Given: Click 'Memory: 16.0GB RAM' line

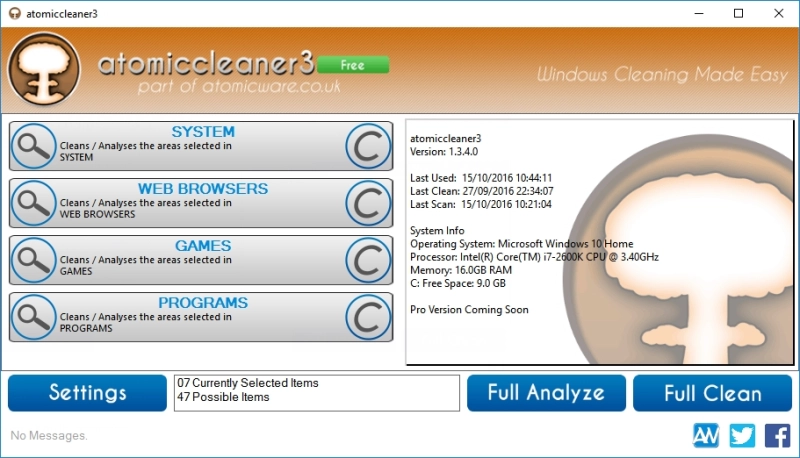Looking at the screenshot, I should 461,270.
